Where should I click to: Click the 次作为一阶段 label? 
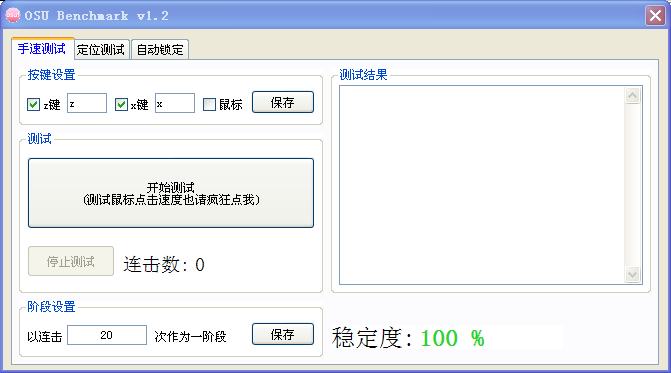coord(190,337)
